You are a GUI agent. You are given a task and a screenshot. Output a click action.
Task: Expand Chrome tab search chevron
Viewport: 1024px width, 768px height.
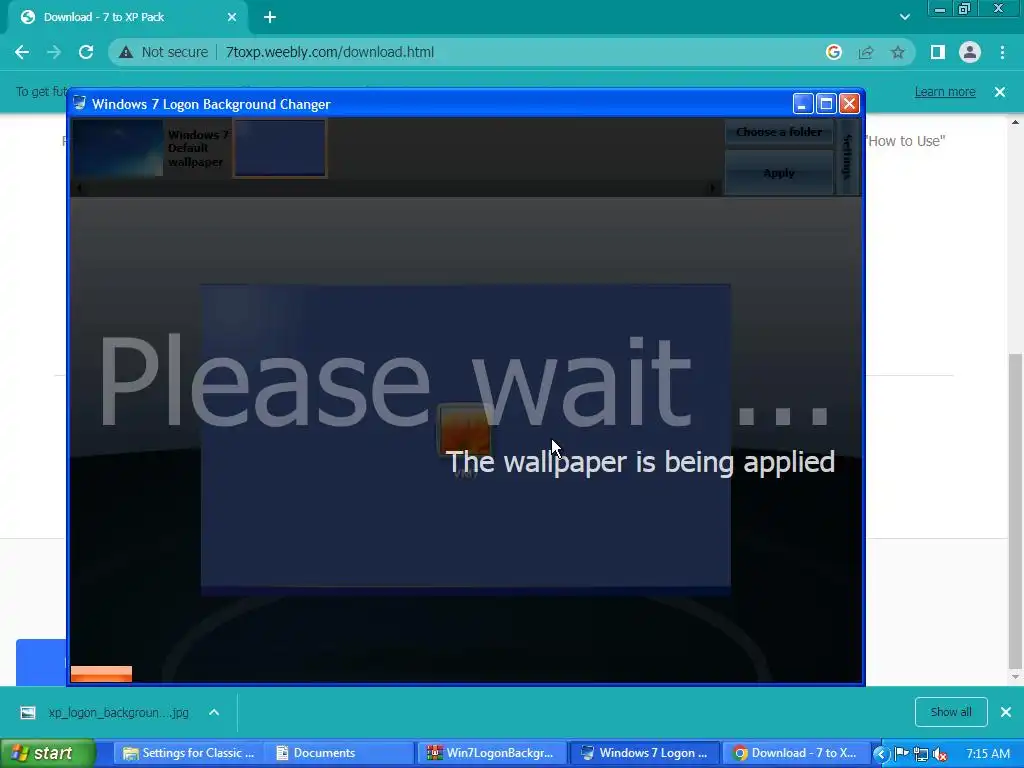[904, 17]
